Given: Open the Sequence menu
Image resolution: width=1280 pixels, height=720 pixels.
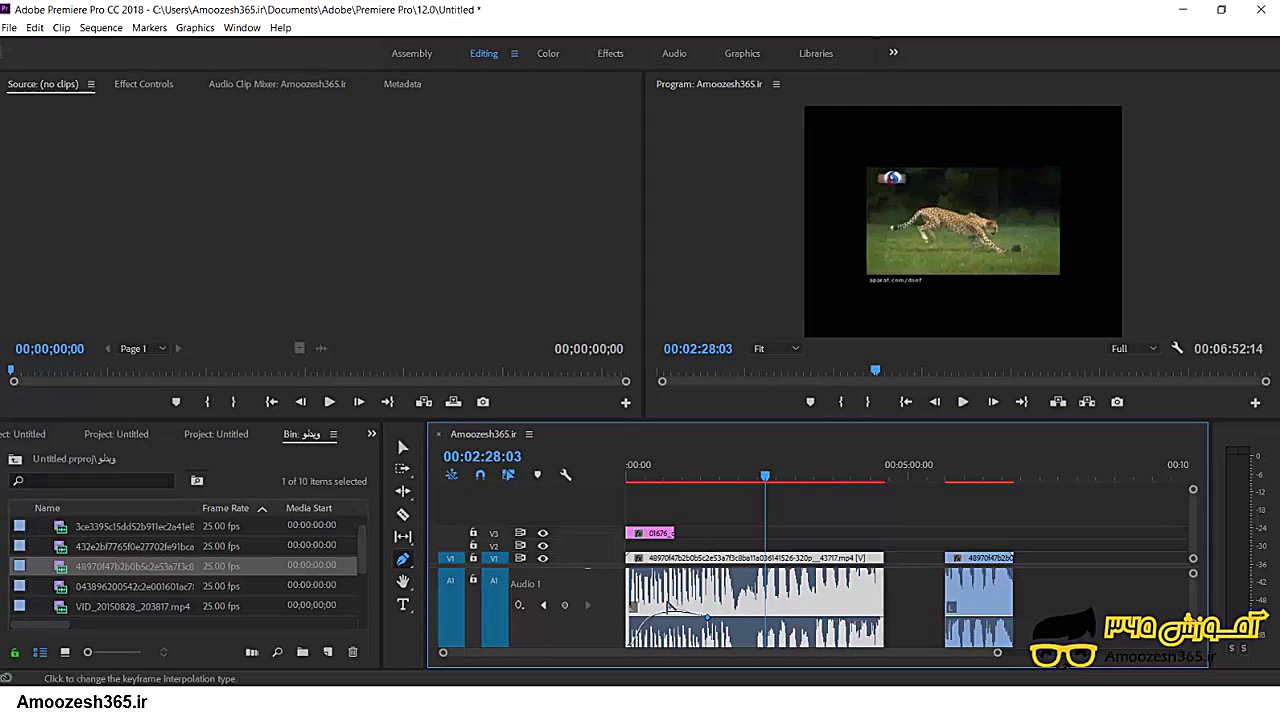Looking at the screenshot, I should tap(101, 28).
